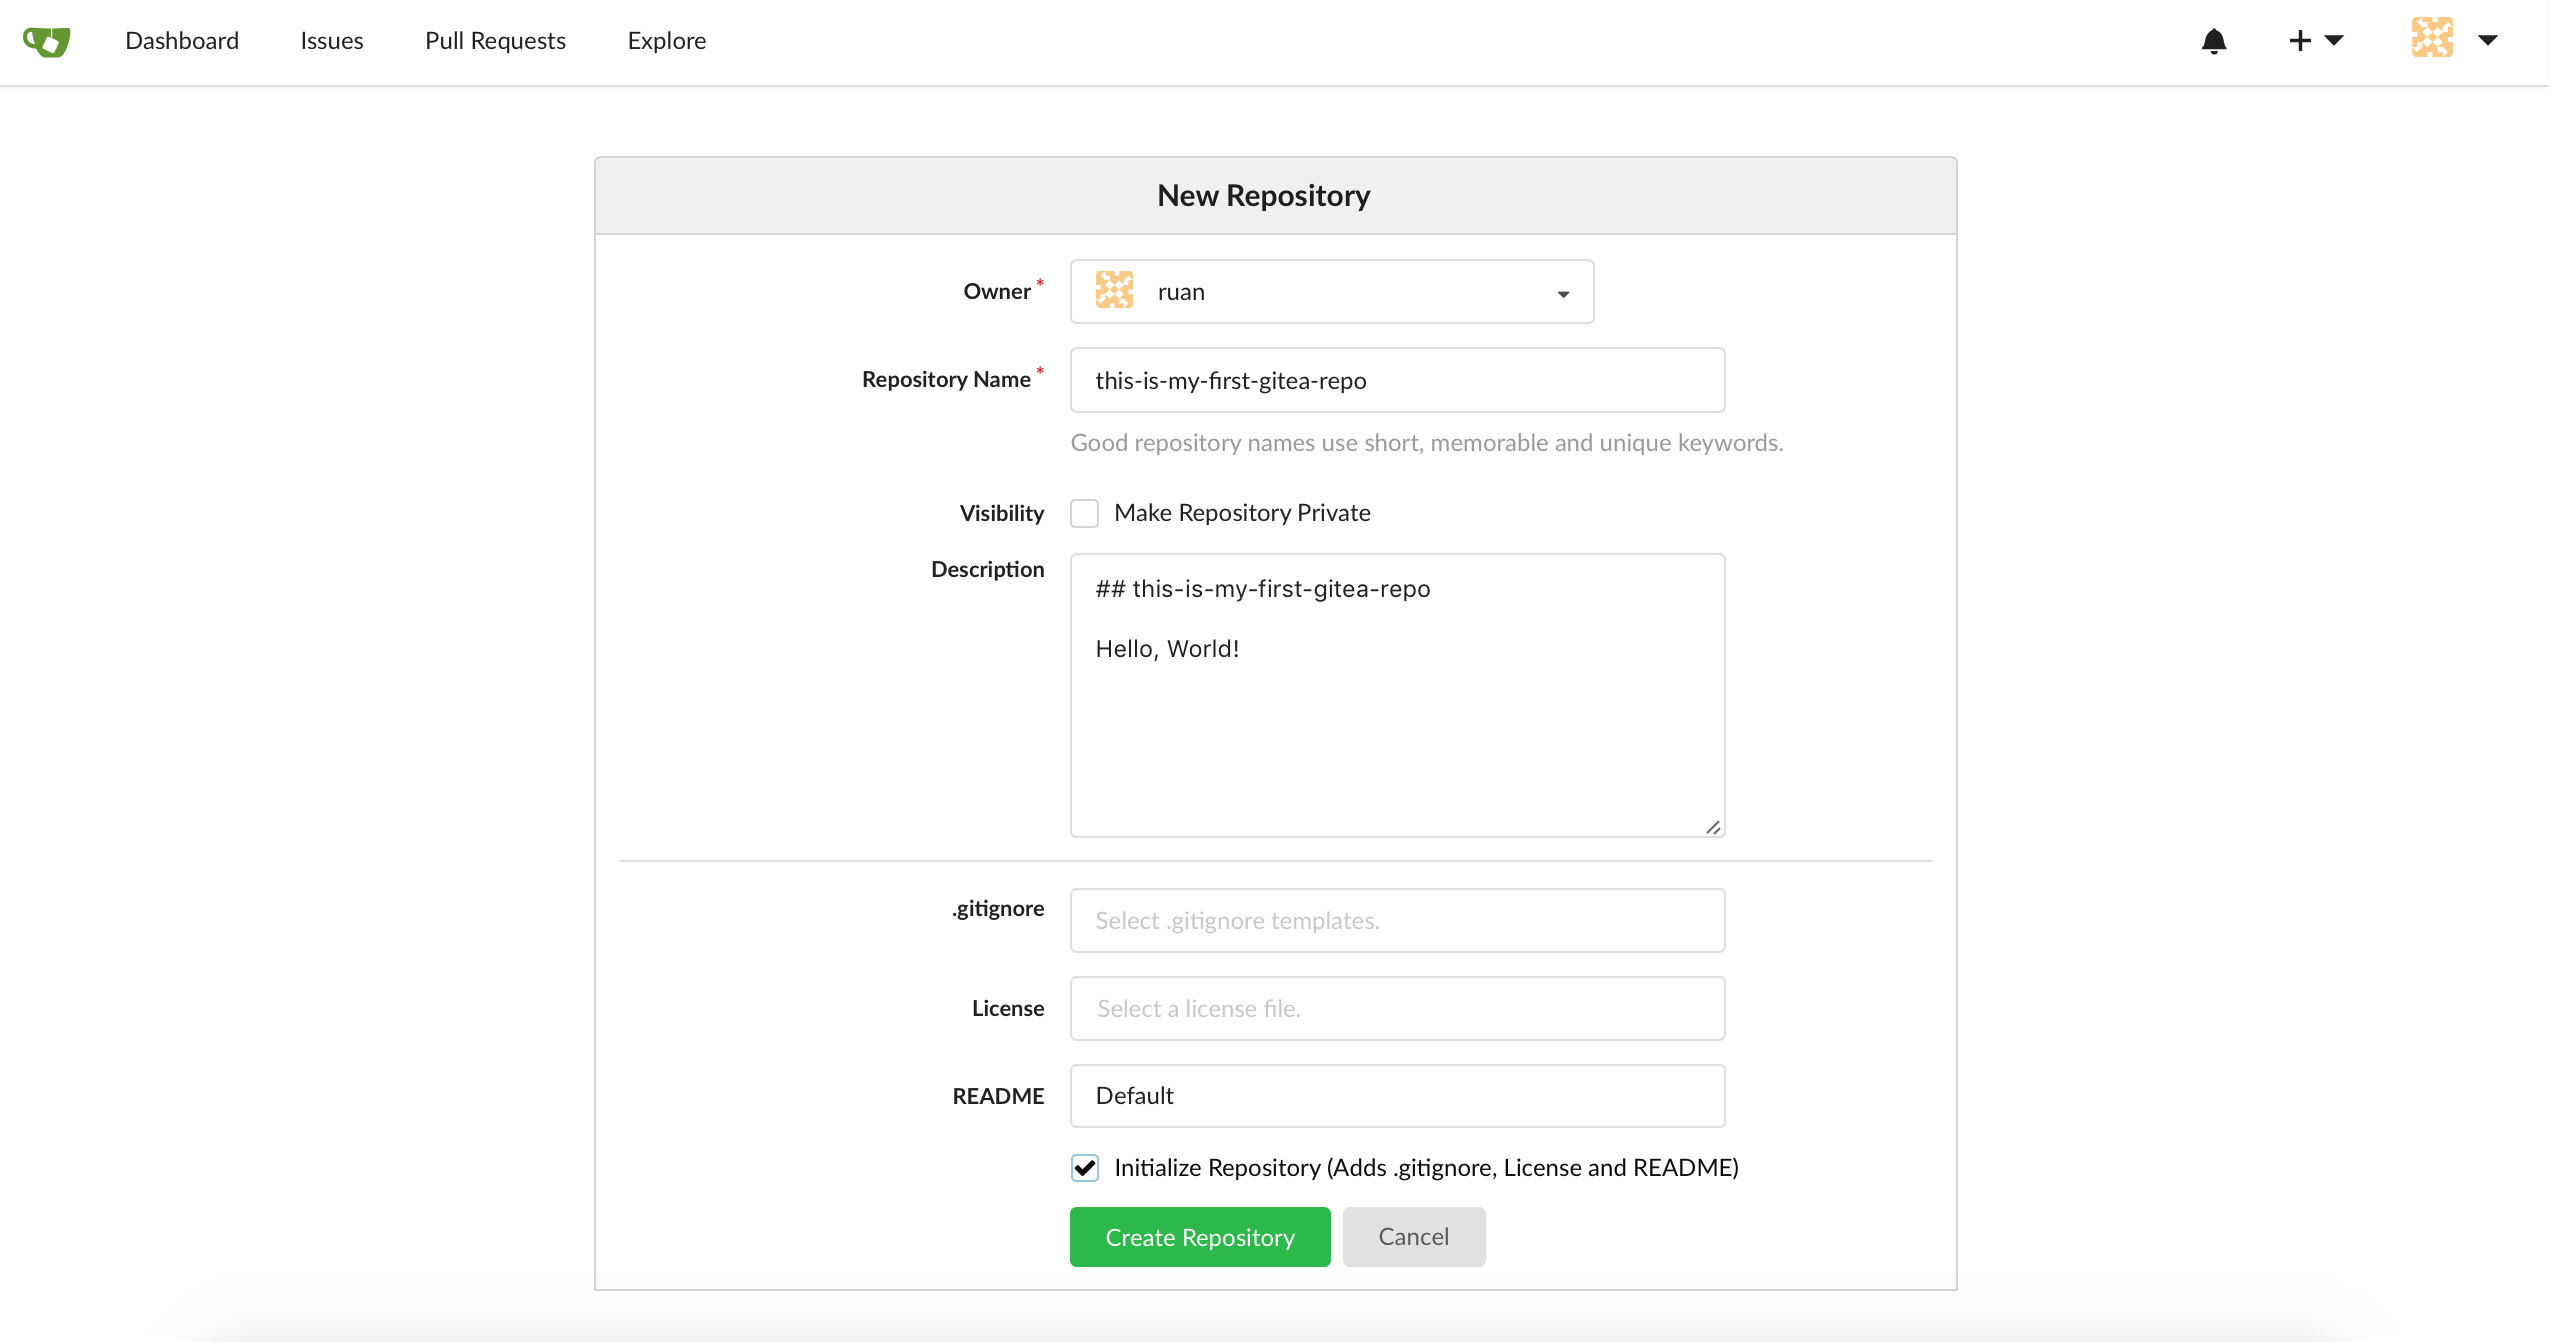Screen dimensions: 2554x1342
Task: Click the ruan owner avatar icon
Action: coord(1114,290)
